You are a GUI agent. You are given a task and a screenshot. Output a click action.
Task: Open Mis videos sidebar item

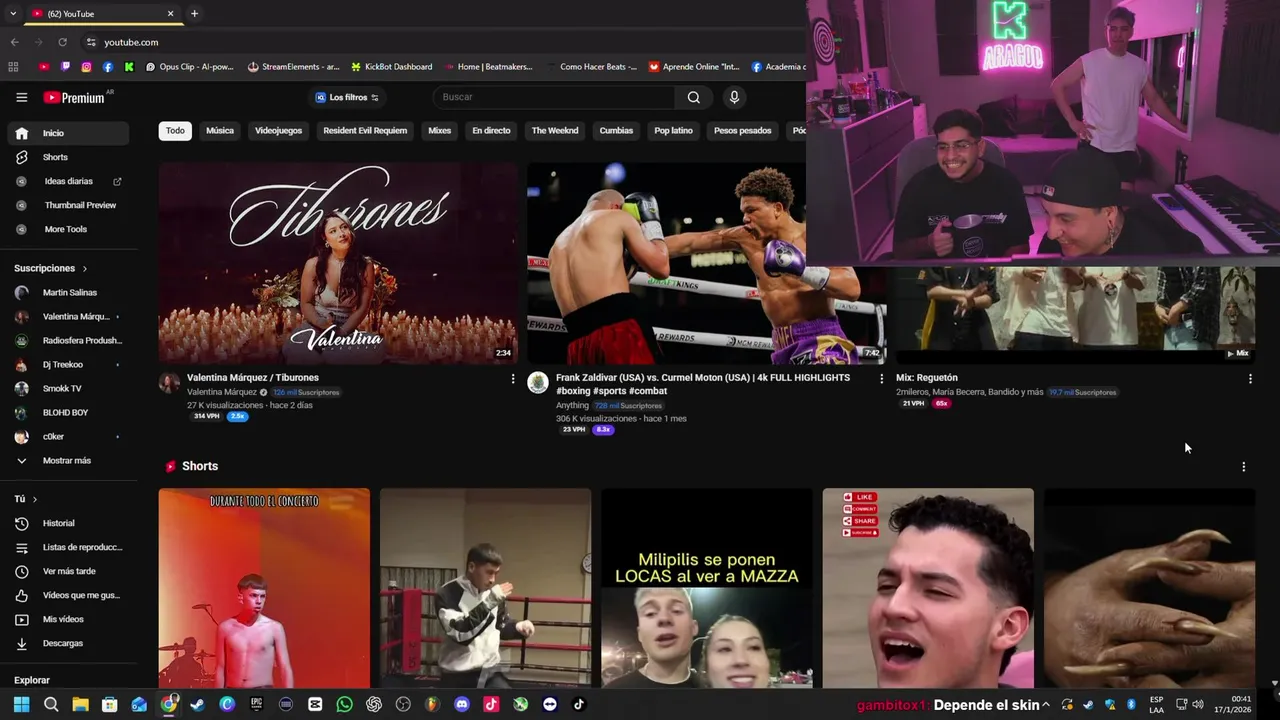pyautogui.click(x=69, y=619)
